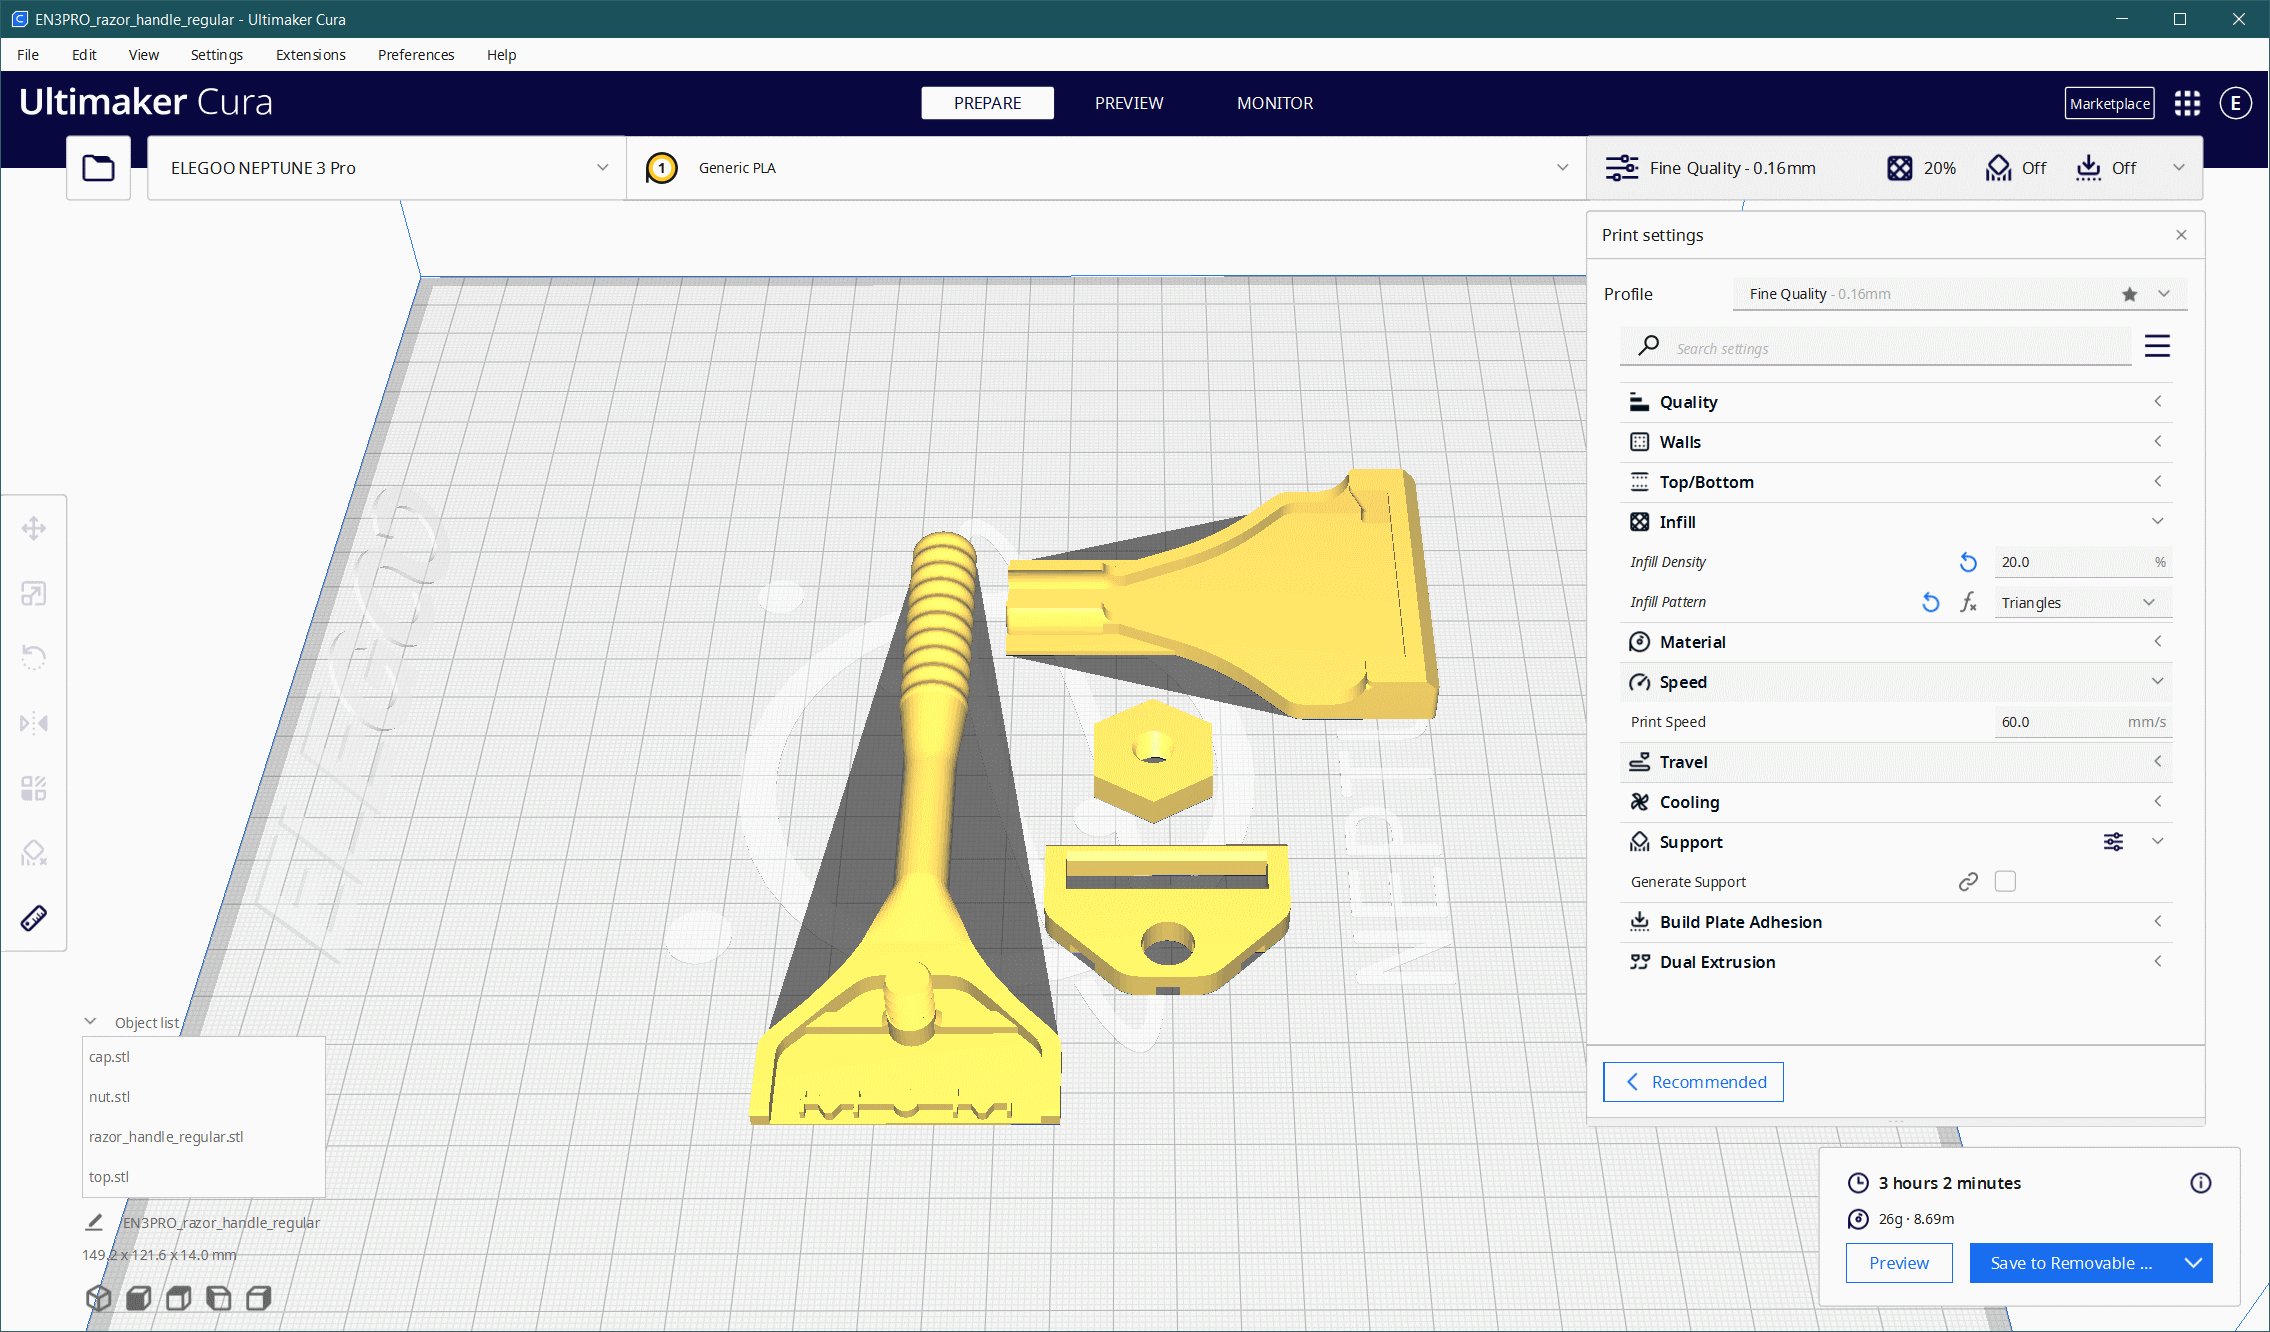2270x1332 pixels.
Task: Select nut.stl in object list
Action: coord(203,1097)
